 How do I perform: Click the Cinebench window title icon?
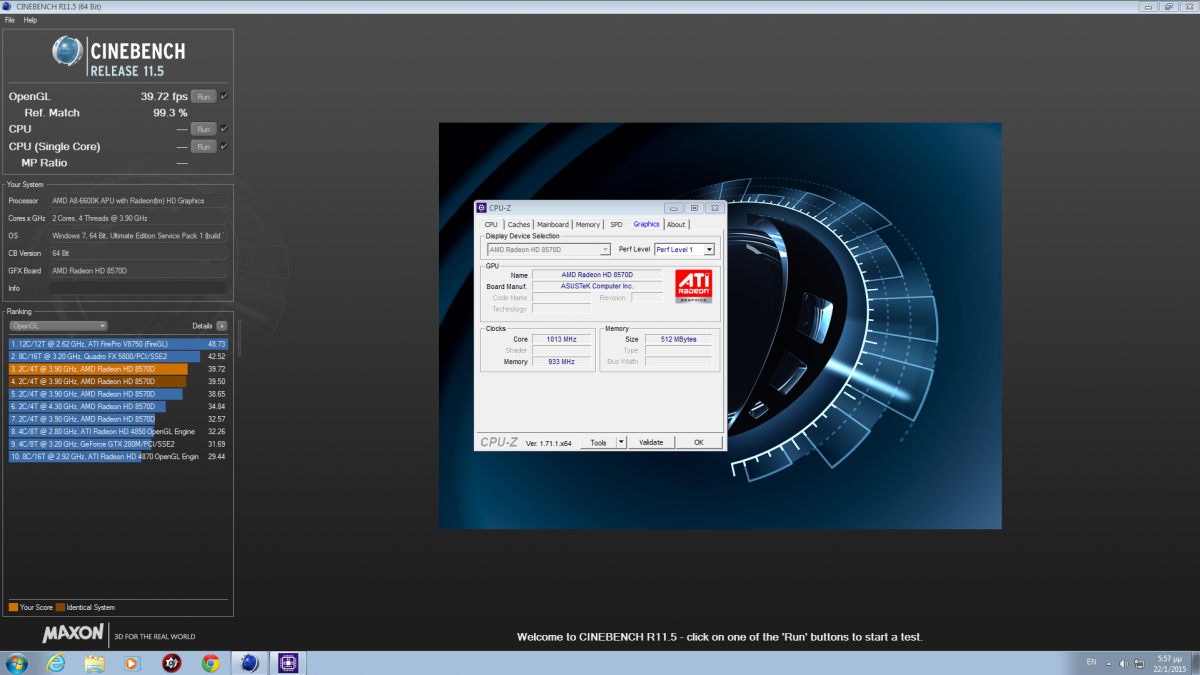click(x=7, y=6)
